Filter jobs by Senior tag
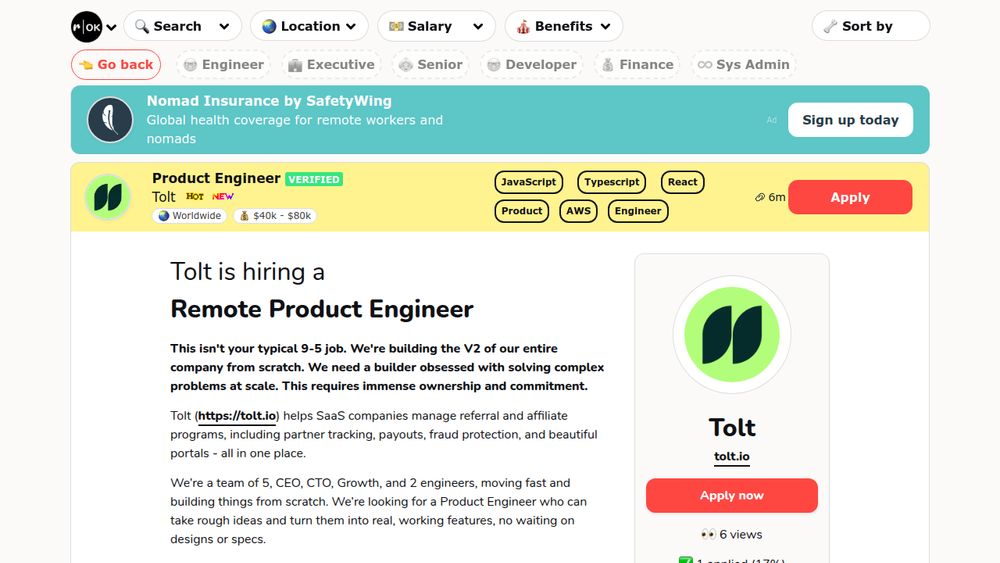The height and width of the screenshot is (563, 1000). click(430, 64)
